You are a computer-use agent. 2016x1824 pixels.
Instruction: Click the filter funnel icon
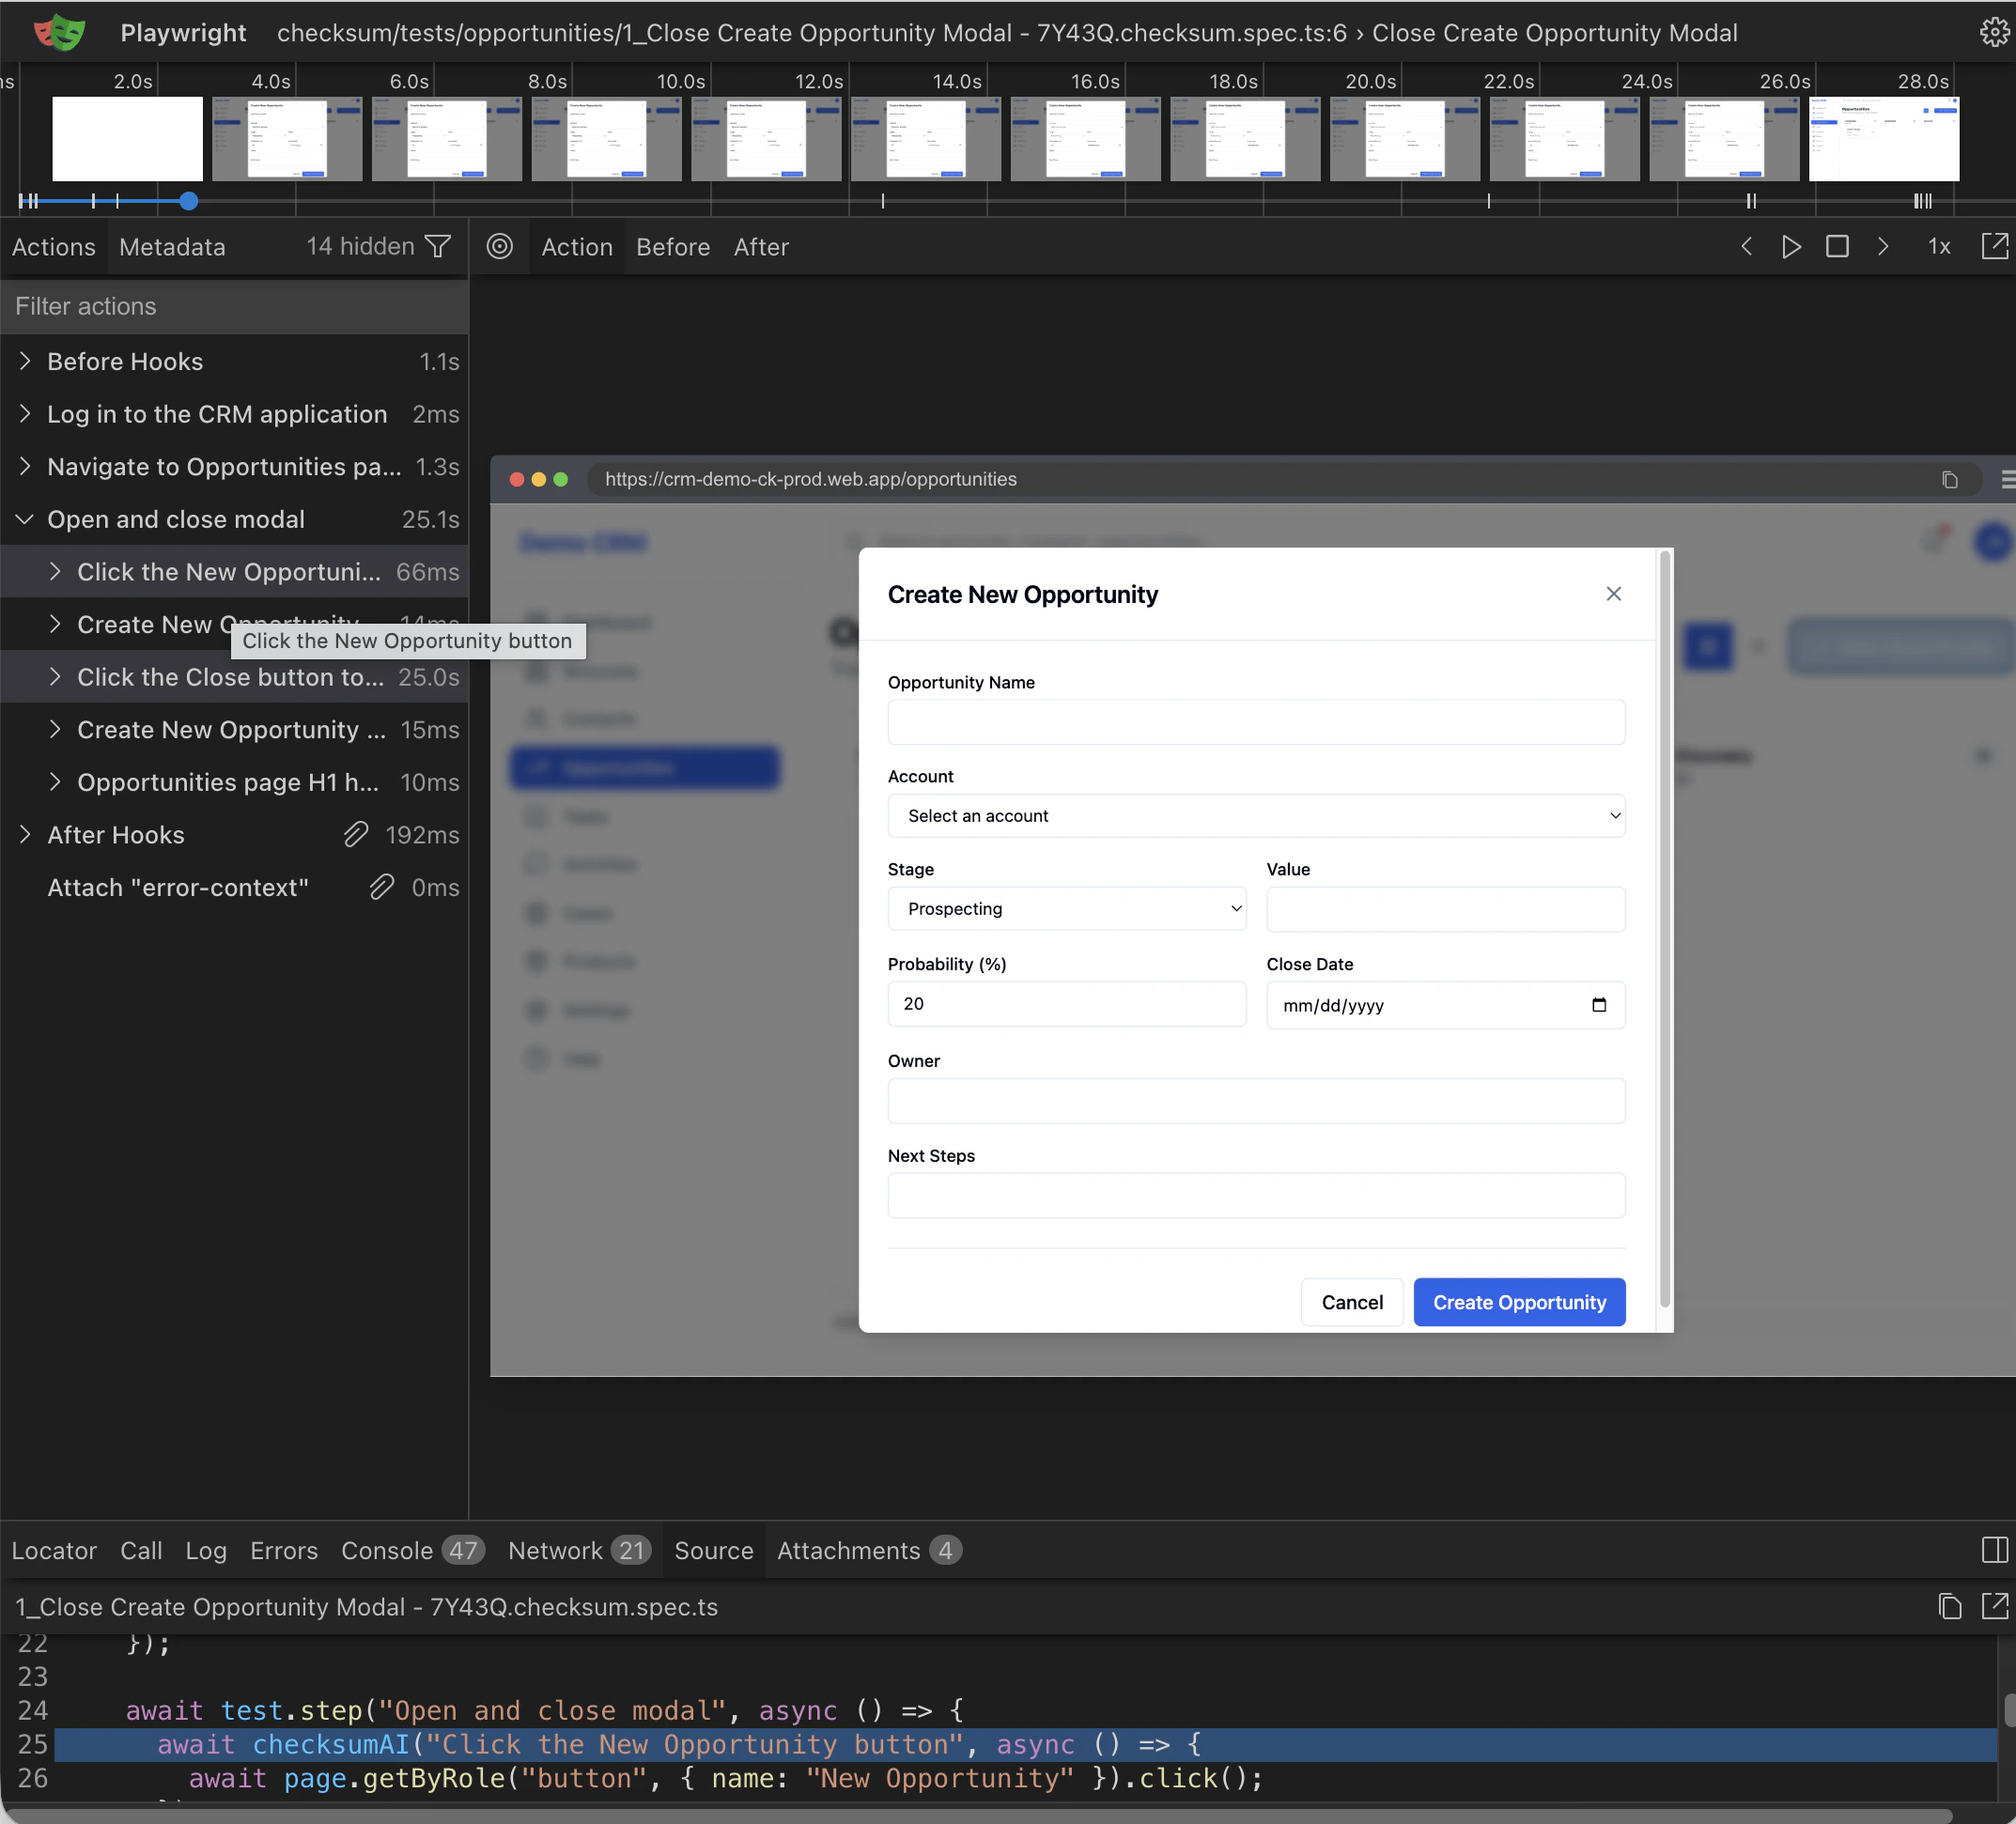point(438,246)
